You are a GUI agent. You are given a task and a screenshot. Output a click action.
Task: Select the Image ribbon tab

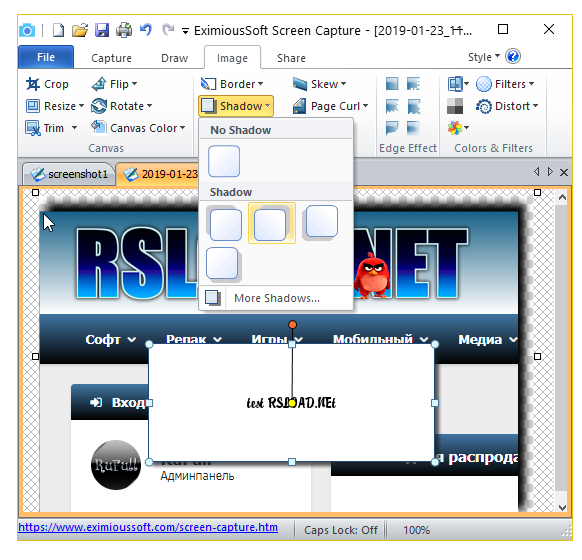(x=232, y=58)
